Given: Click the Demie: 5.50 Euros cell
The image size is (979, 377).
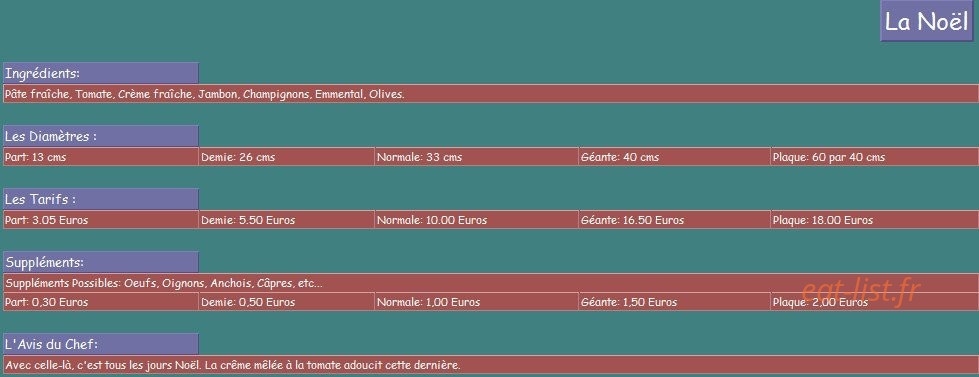Looking at the screenshot, I should point(287,220).
